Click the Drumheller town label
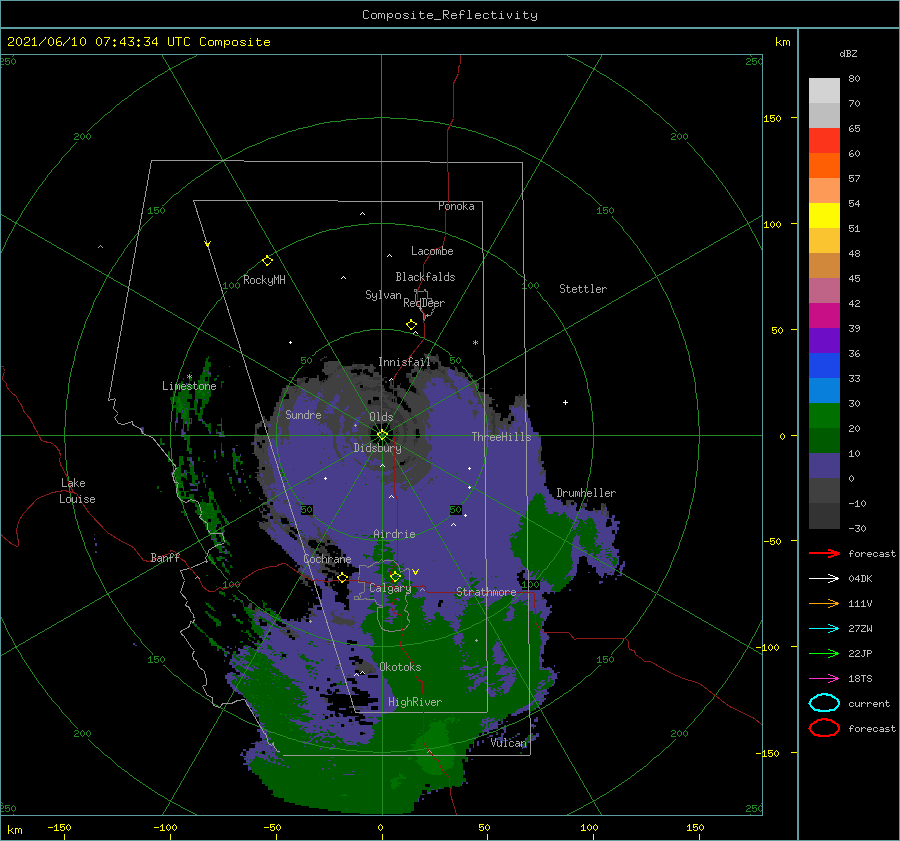 tap(586, 493)
